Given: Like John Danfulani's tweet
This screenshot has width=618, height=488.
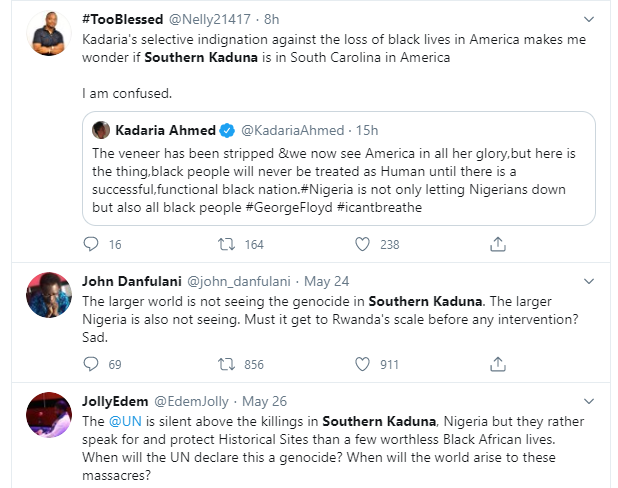Looking at the screenshot, I should pos(362,364).
